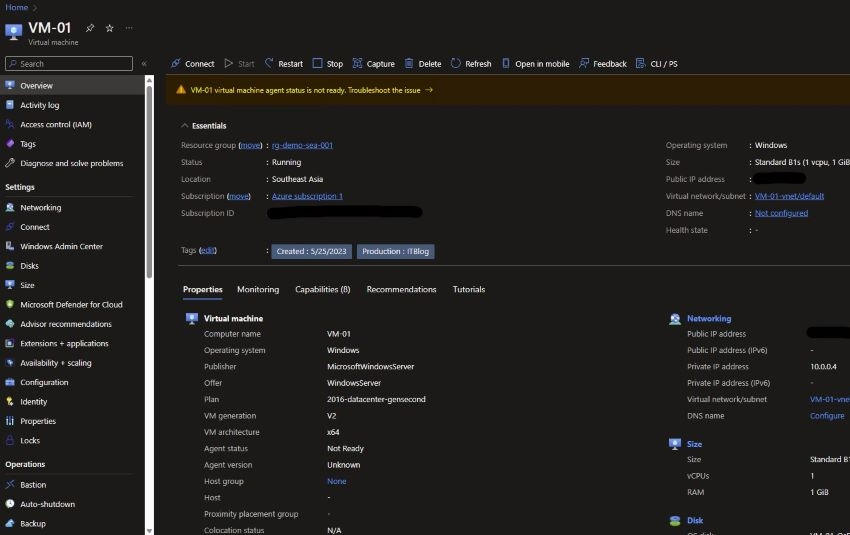
Task: Click the Locks padlock icon in the sidebar
Action: (10, 440)
